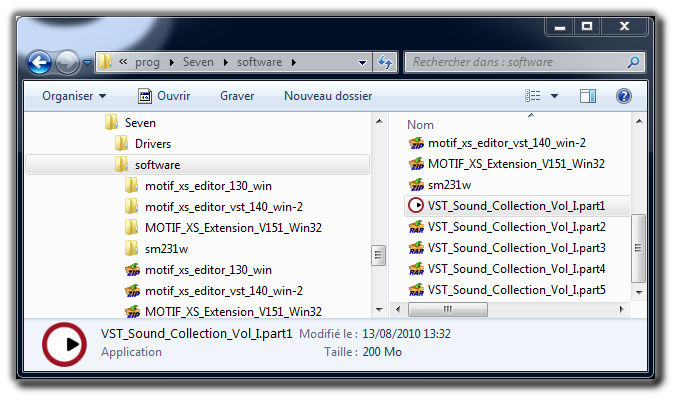681x405 pixels.
Task: Click the tree pane scroll up arrow
Action: point(379,122)
